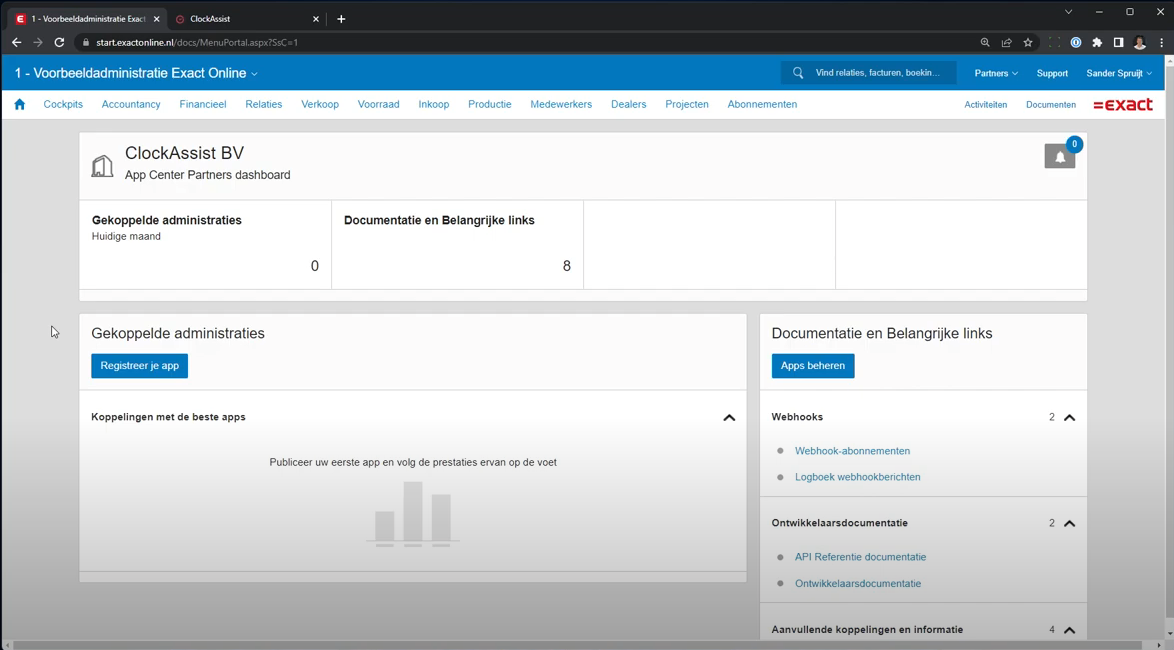This screenshot has height=650, width=1174.
Task: Open the notifications bell icon
Action: coord(1059,157)
